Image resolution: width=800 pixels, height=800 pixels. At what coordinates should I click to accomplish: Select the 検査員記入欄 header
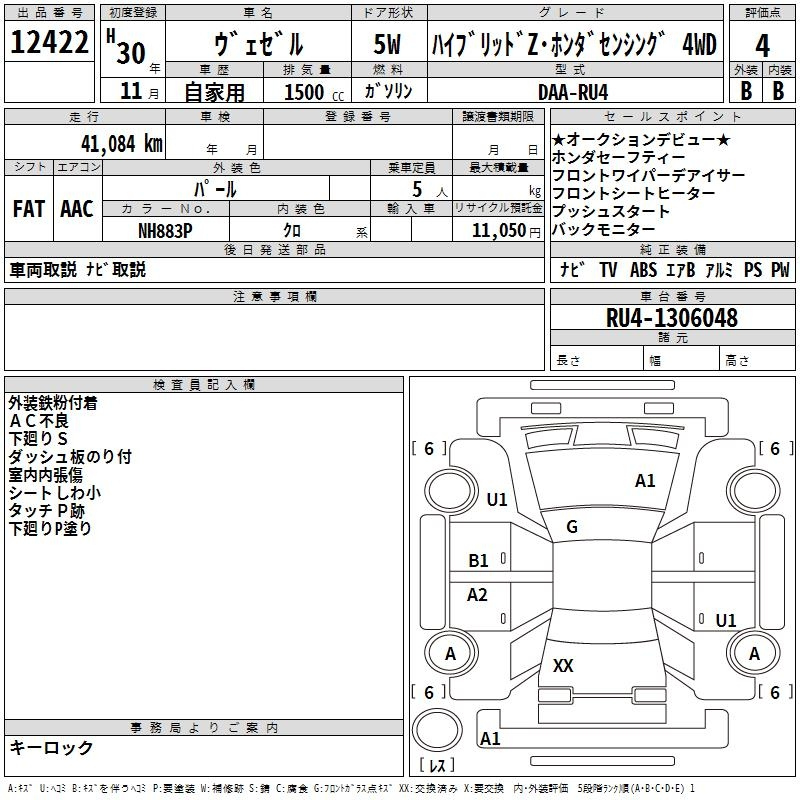pos(204,385)
